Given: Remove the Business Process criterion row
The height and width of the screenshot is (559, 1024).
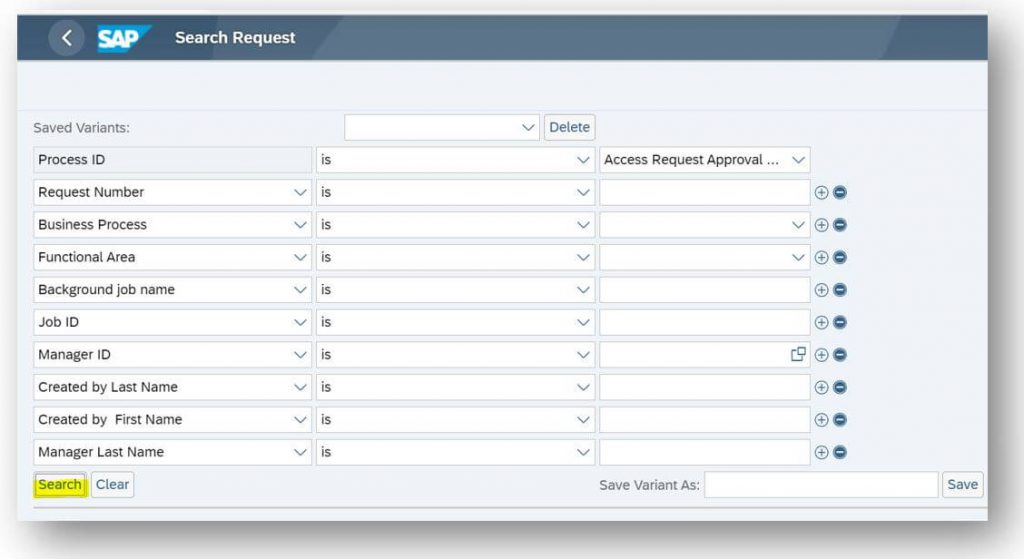Looking at the screenshot, I should pyautogui.click(x=840, y=225).
